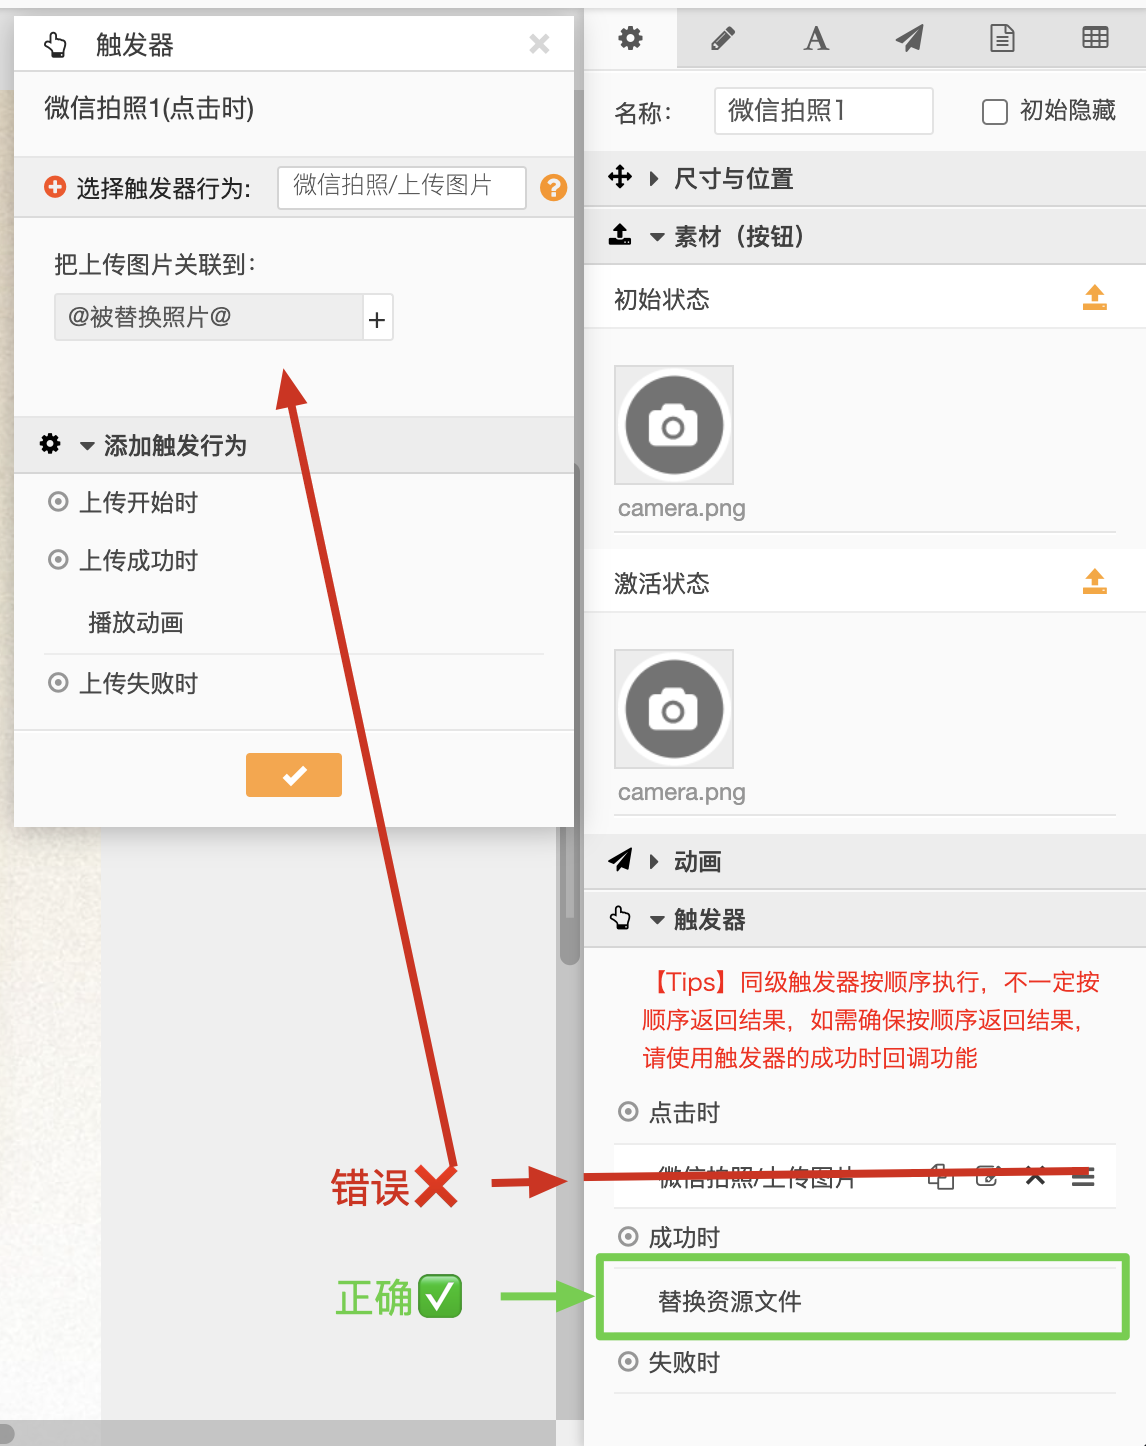Open the table grid tab
Screen dimensions: 1146x1446
(1095, 39)
